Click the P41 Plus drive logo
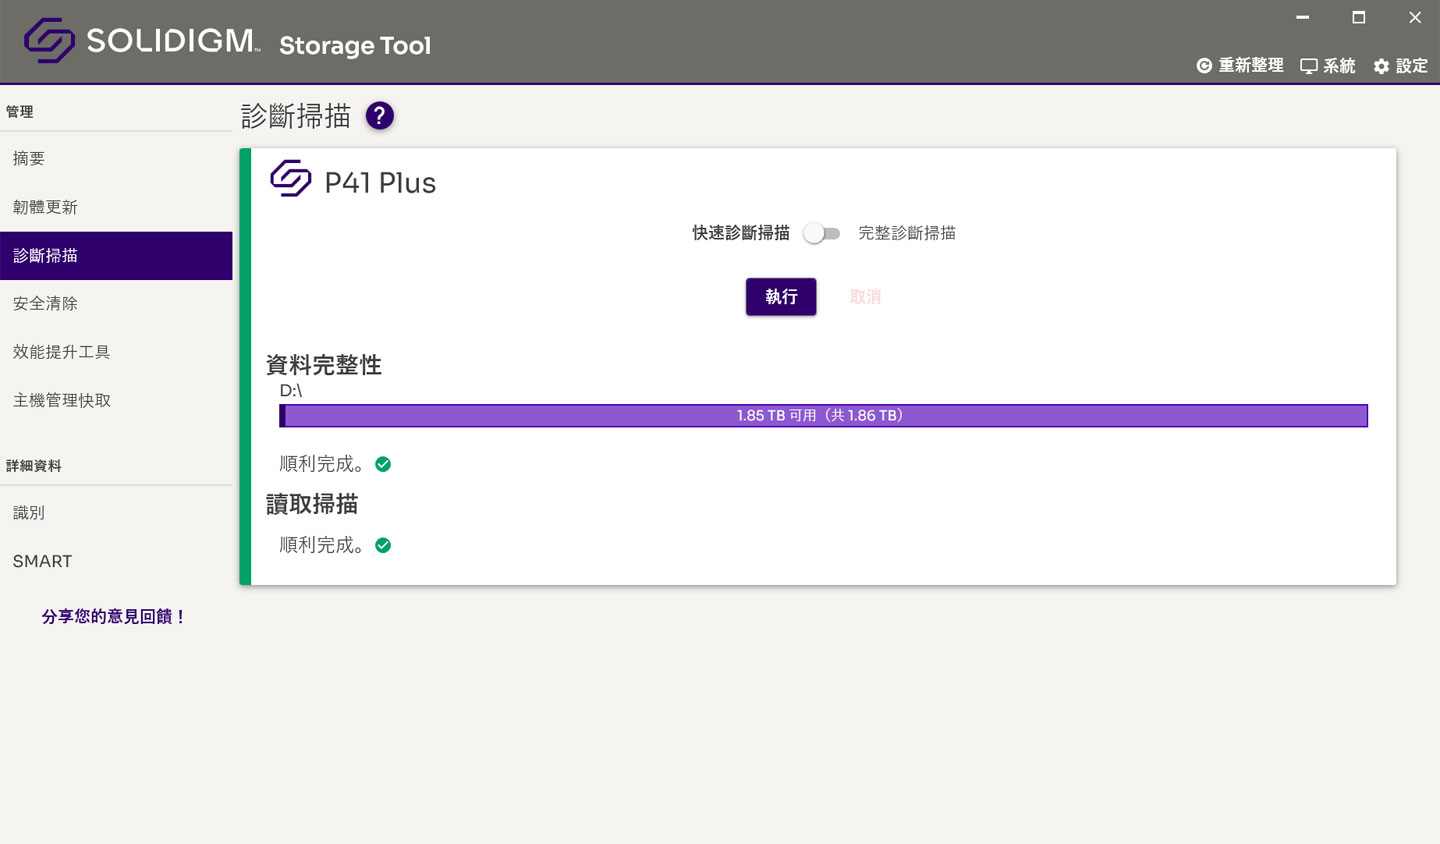 click(290, 179)
